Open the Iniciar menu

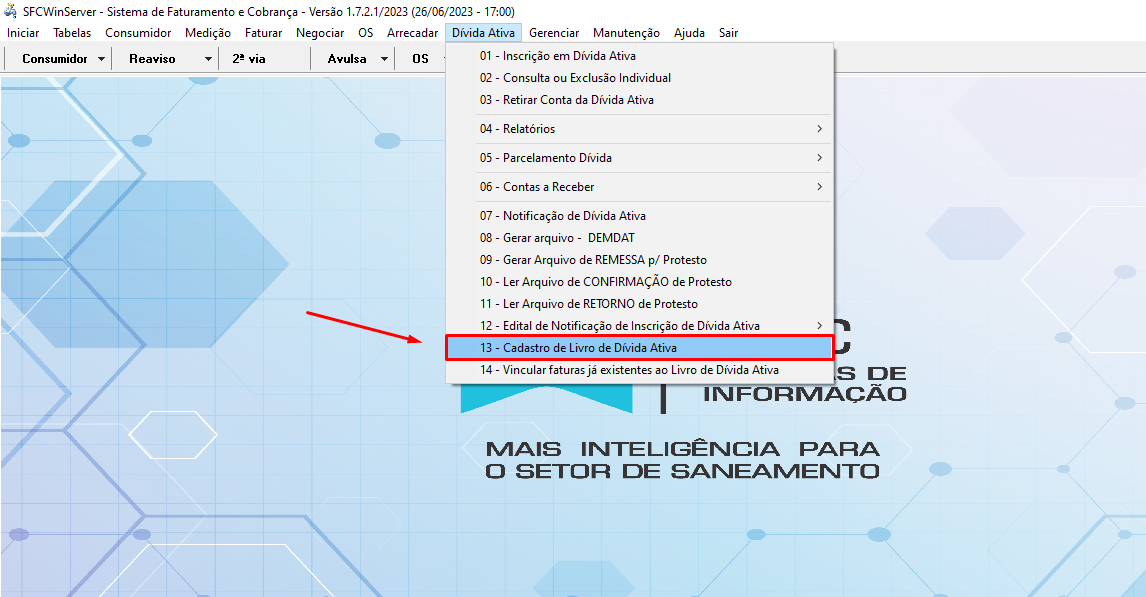pos(22,32)
